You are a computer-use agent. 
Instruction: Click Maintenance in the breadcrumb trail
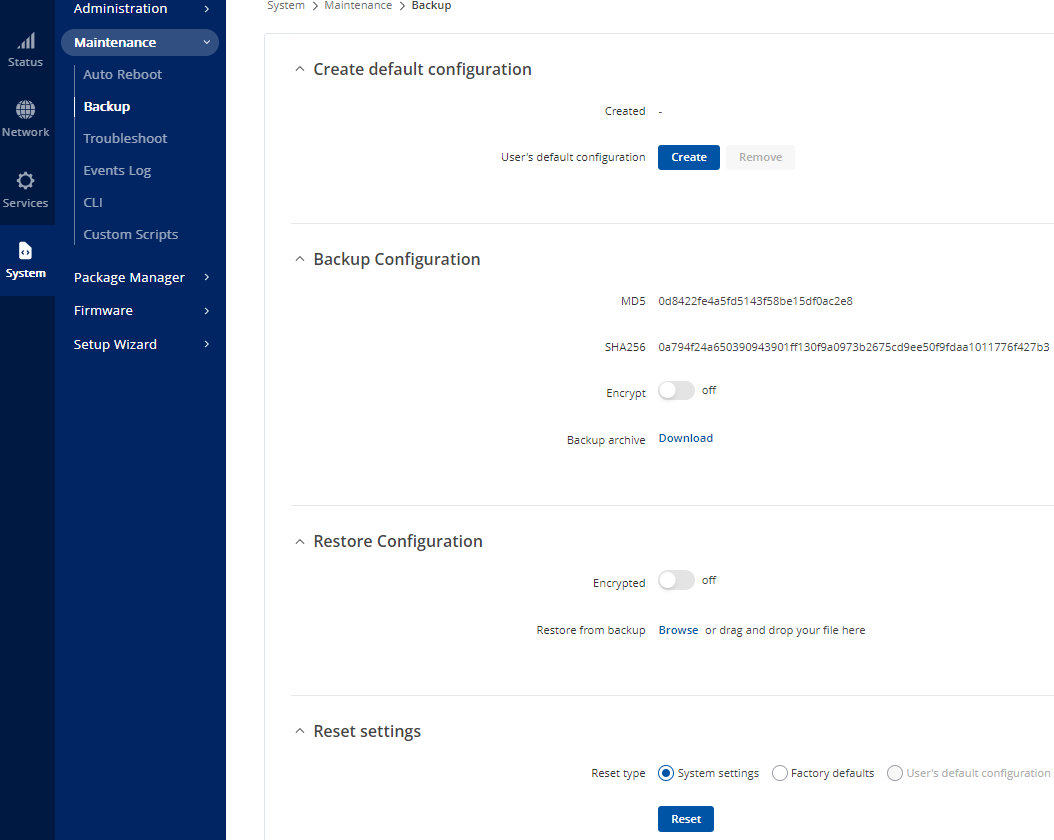(358, 6)
